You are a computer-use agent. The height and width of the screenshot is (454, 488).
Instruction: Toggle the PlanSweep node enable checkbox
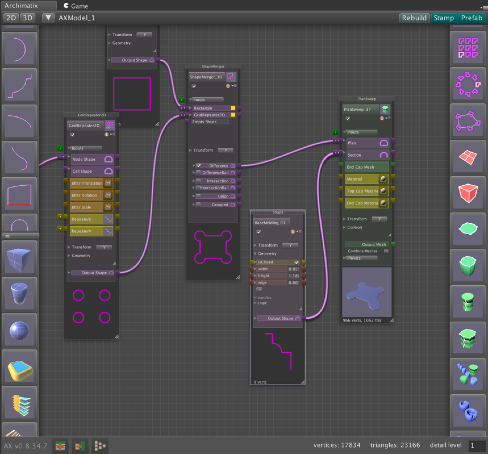point(348,118)
